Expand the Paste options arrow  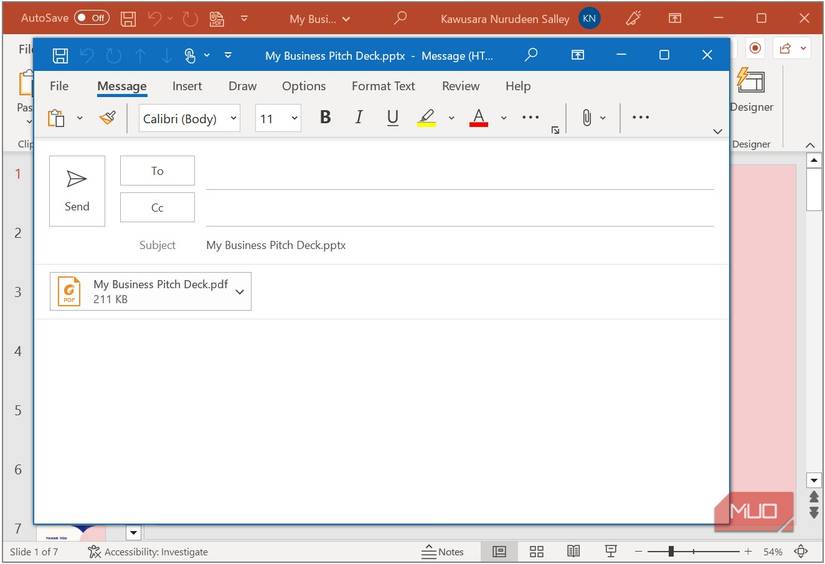coord(79,118)
